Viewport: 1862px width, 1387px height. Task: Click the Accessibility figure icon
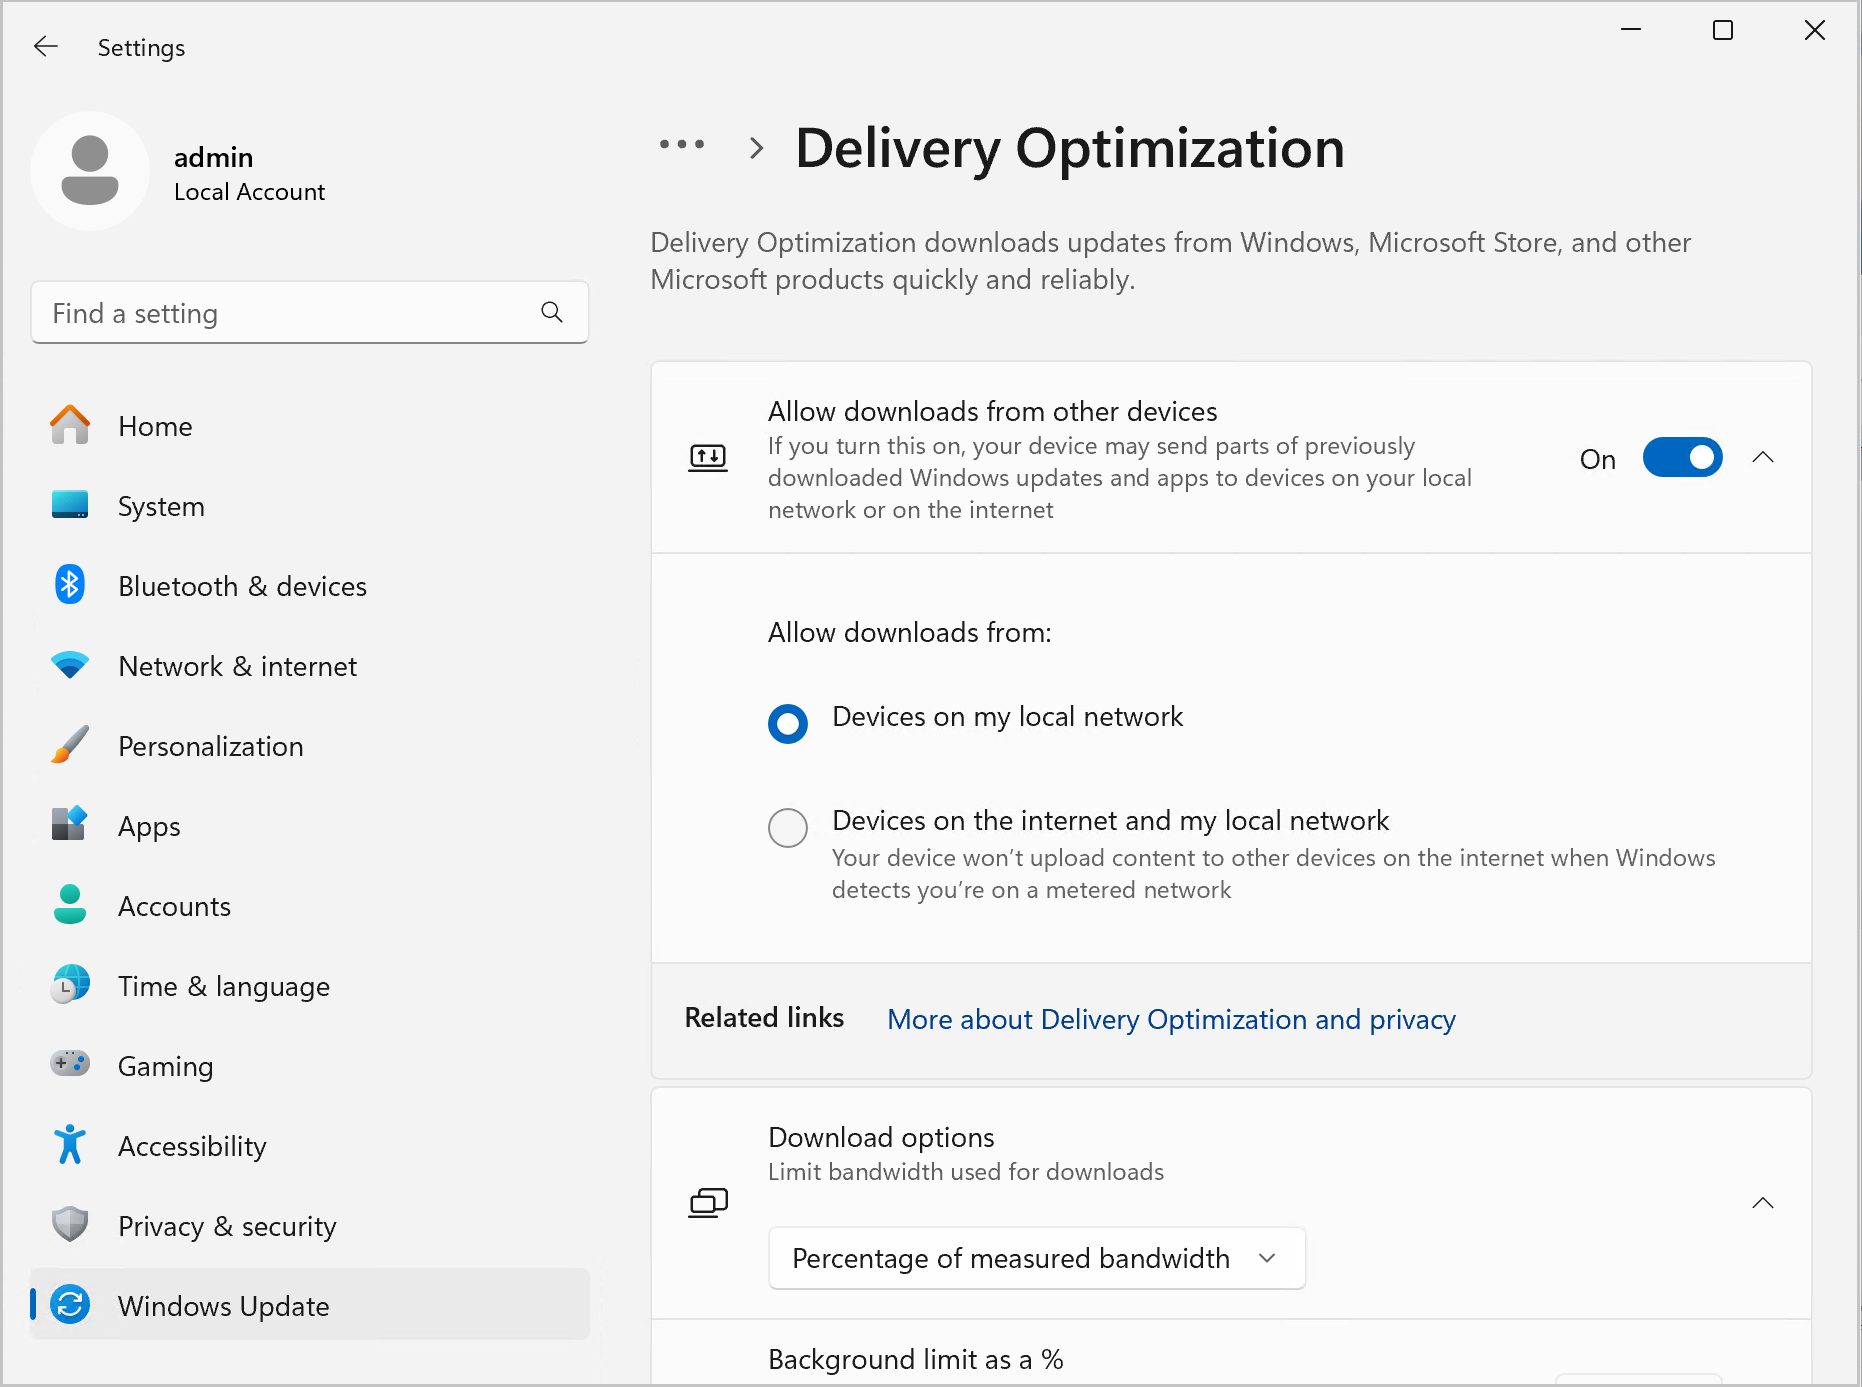coord(70,1145)
